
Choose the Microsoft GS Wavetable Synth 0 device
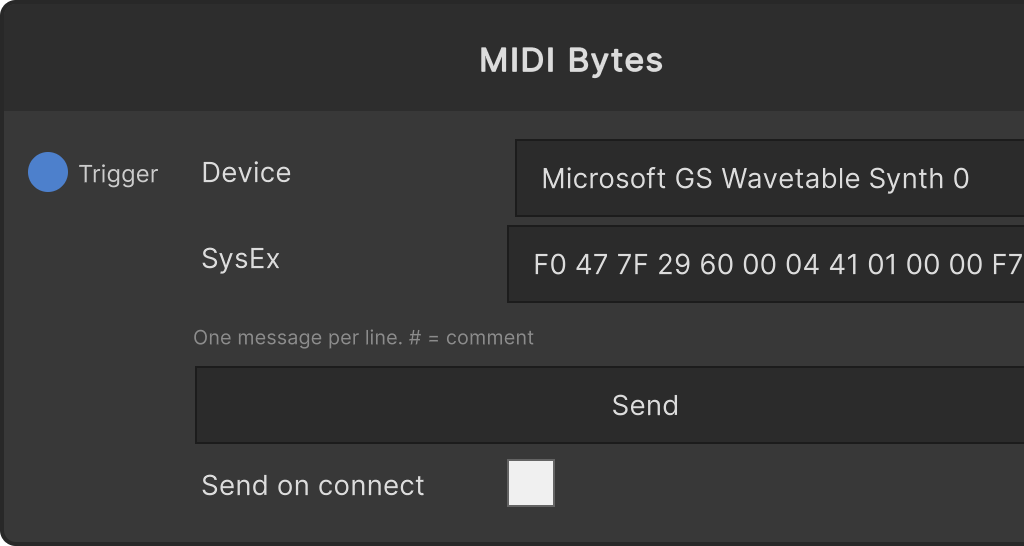point(755,178)
